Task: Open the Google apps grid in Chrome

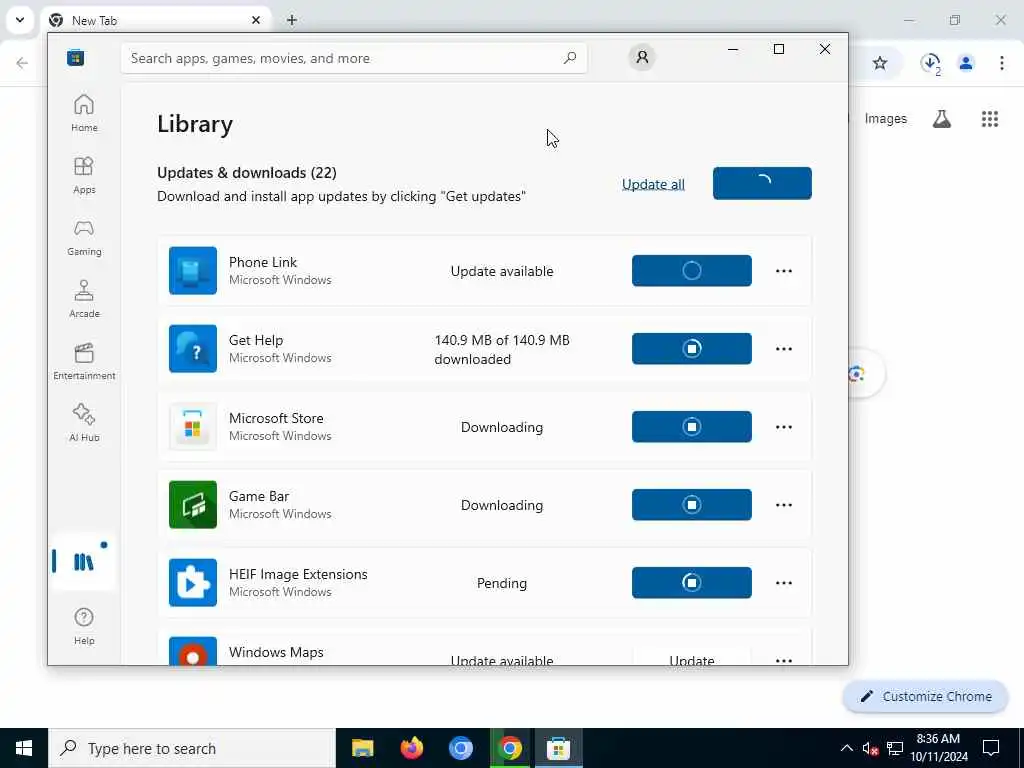Action: 990,119
